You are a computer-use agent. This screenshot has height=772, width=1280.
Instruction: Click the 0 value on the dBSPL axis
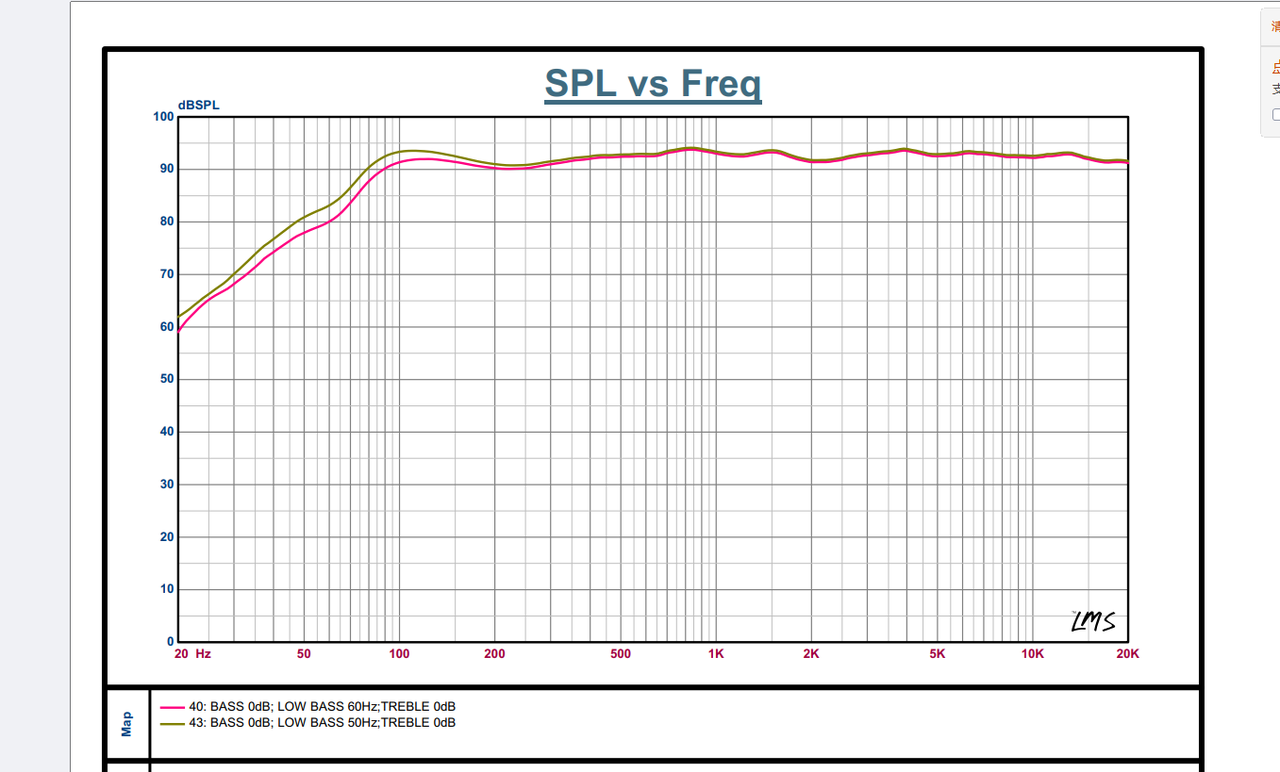pyautogui.click(x=170, y=642)
